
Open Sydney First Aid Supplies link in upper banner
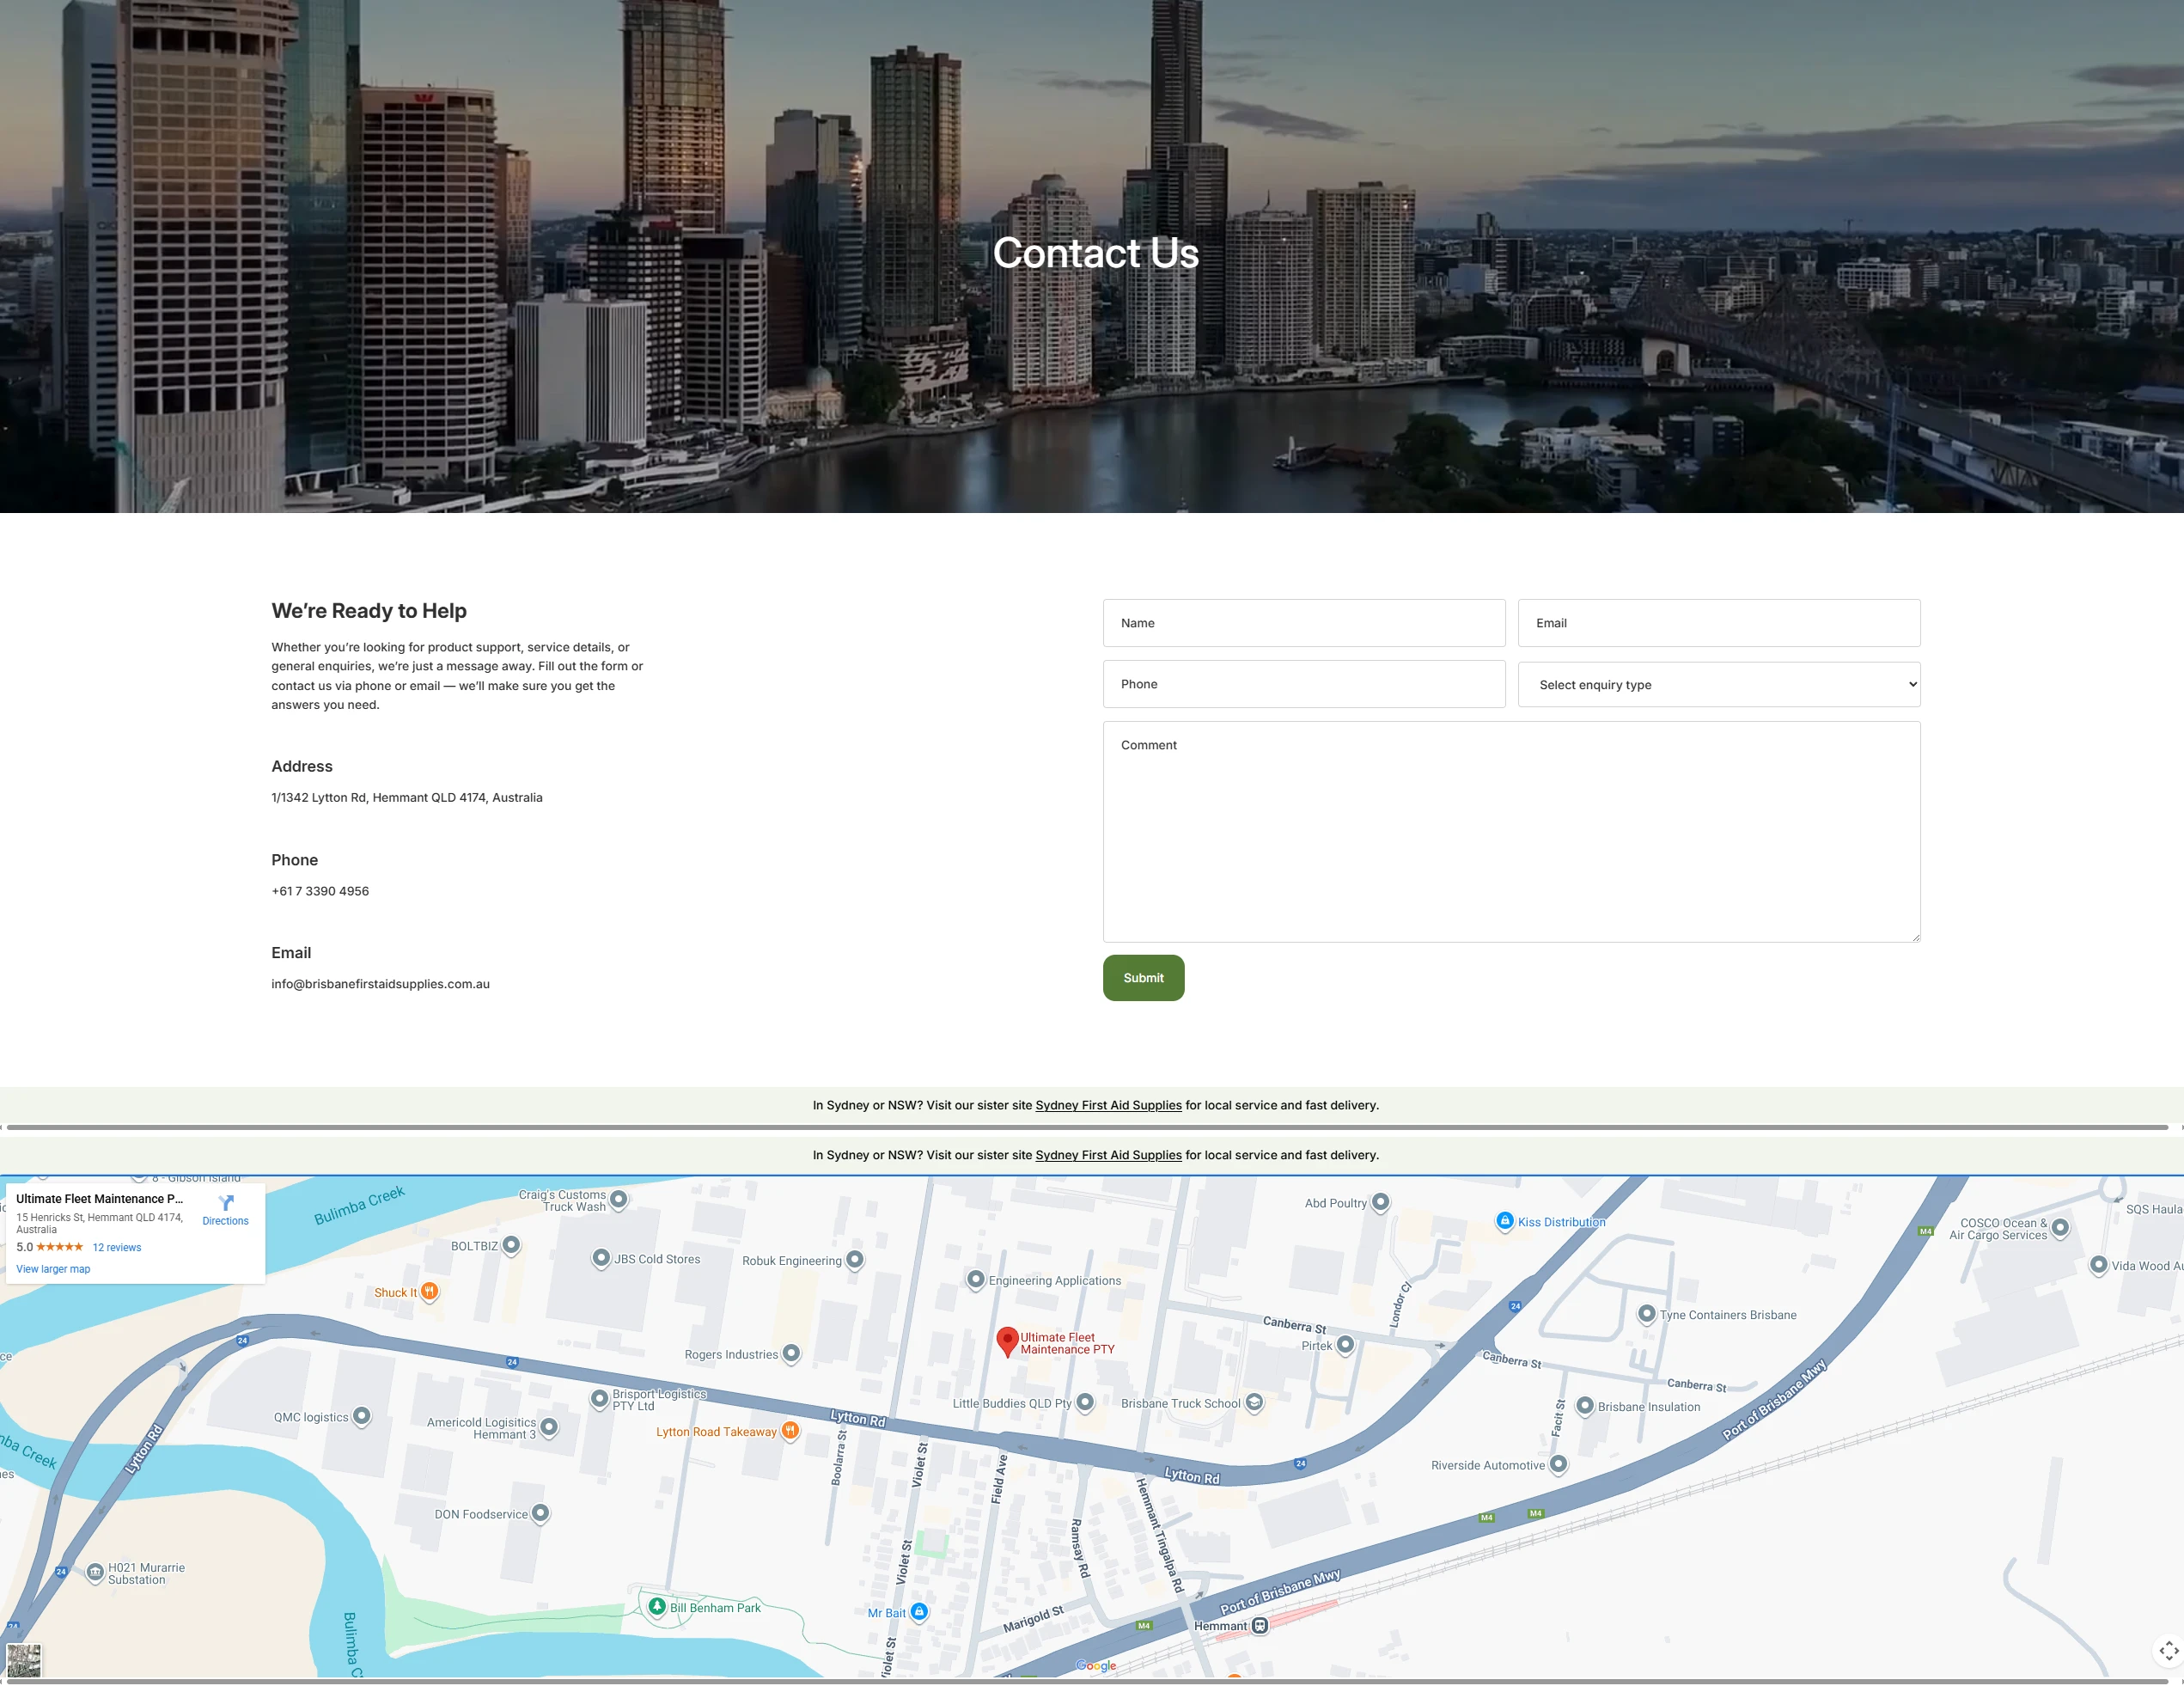(x=1108, y=1105)
